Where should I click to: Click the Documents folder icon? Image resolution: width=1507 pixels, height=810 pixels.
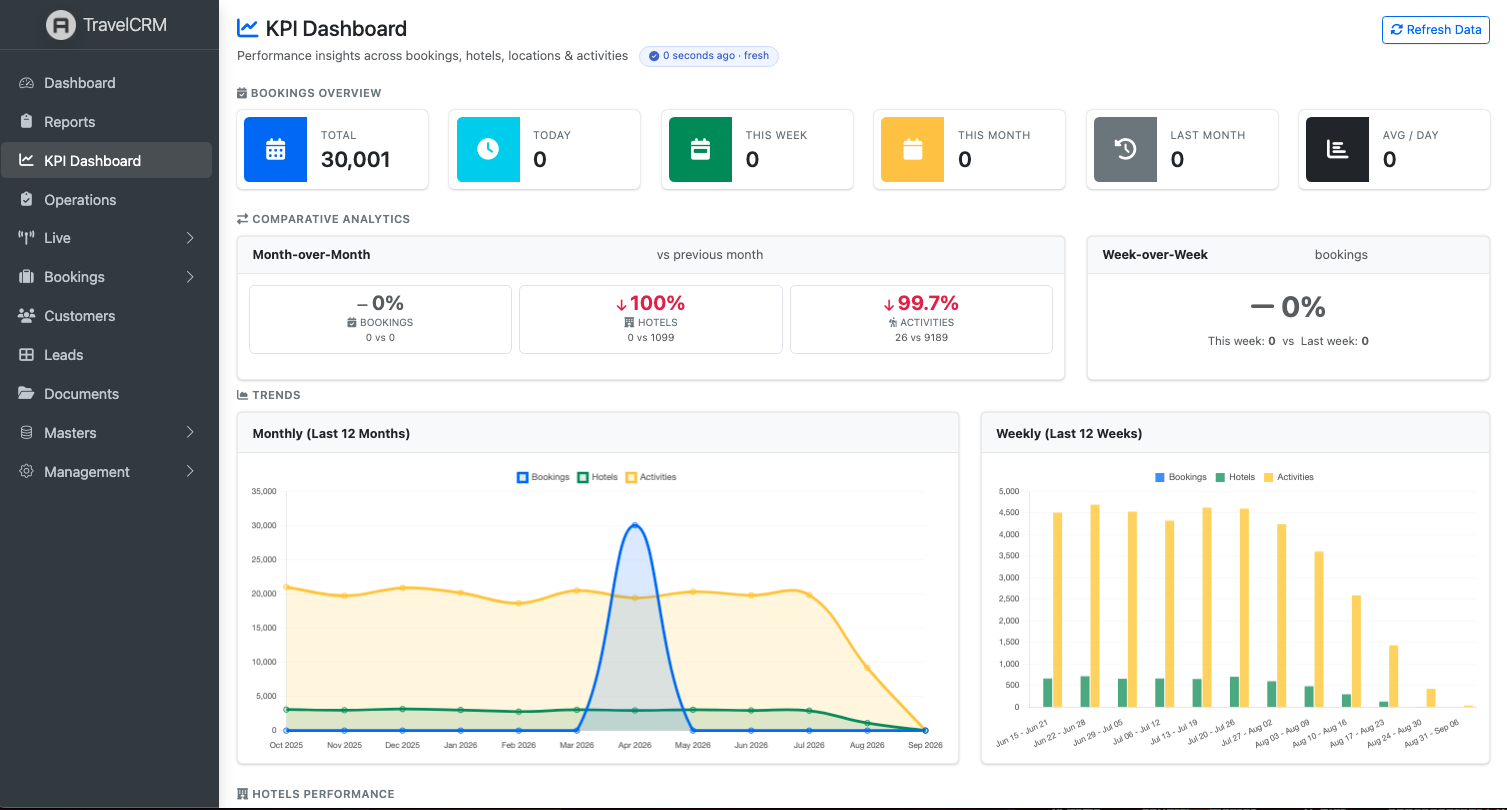(x=26, y=394)
